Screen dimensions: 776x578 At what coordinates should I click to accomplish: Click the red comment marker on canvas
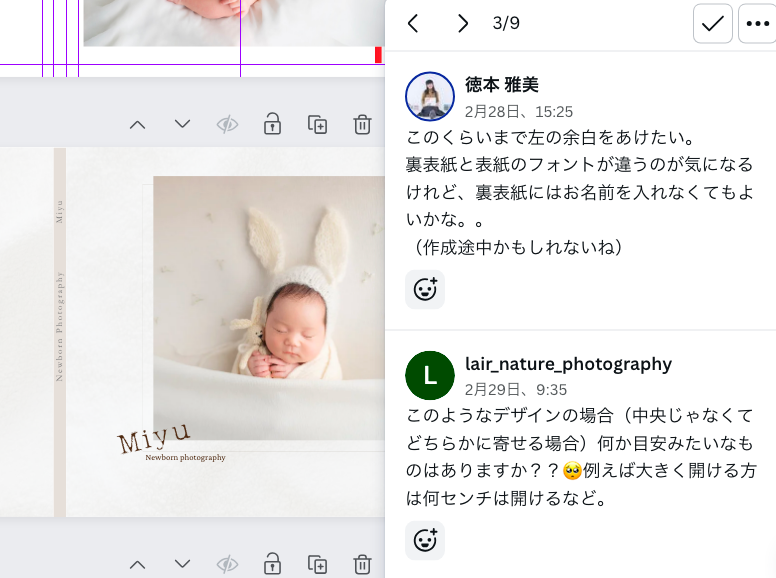pyautogui.click(x=378, y=55)
